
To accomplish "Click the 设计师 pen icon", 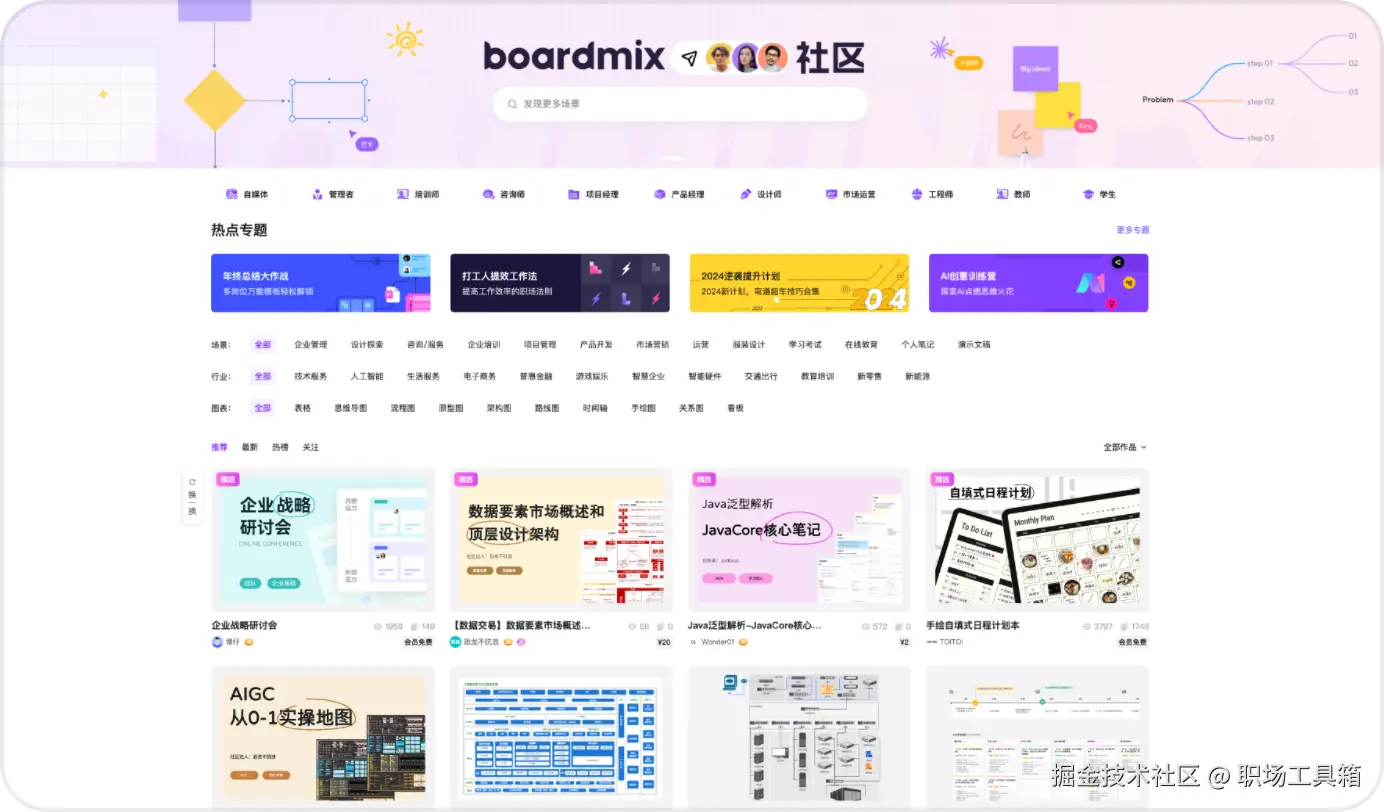I will coord(745,194).
